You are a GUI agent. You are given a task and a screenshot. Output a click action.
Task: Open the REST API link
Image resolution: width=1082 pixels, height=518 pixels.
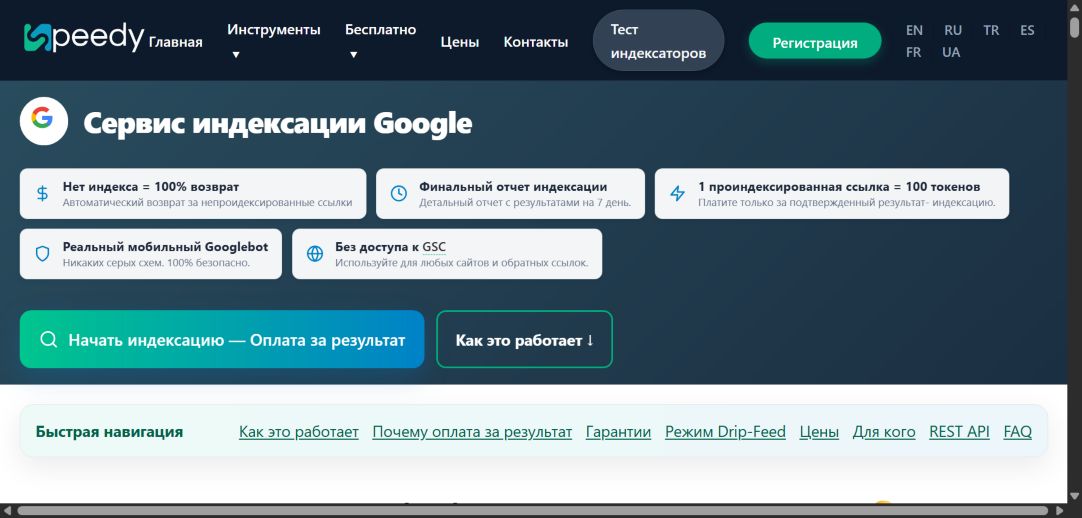tap(959, 432)
